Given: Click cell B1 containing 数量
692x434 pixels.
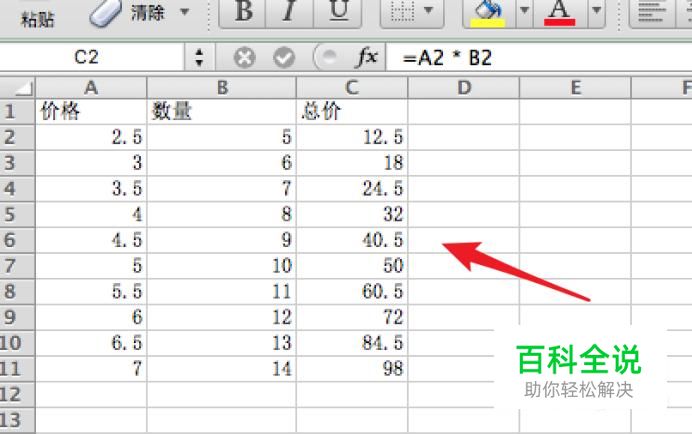Looking at the screenshot, I should [222, 111].
